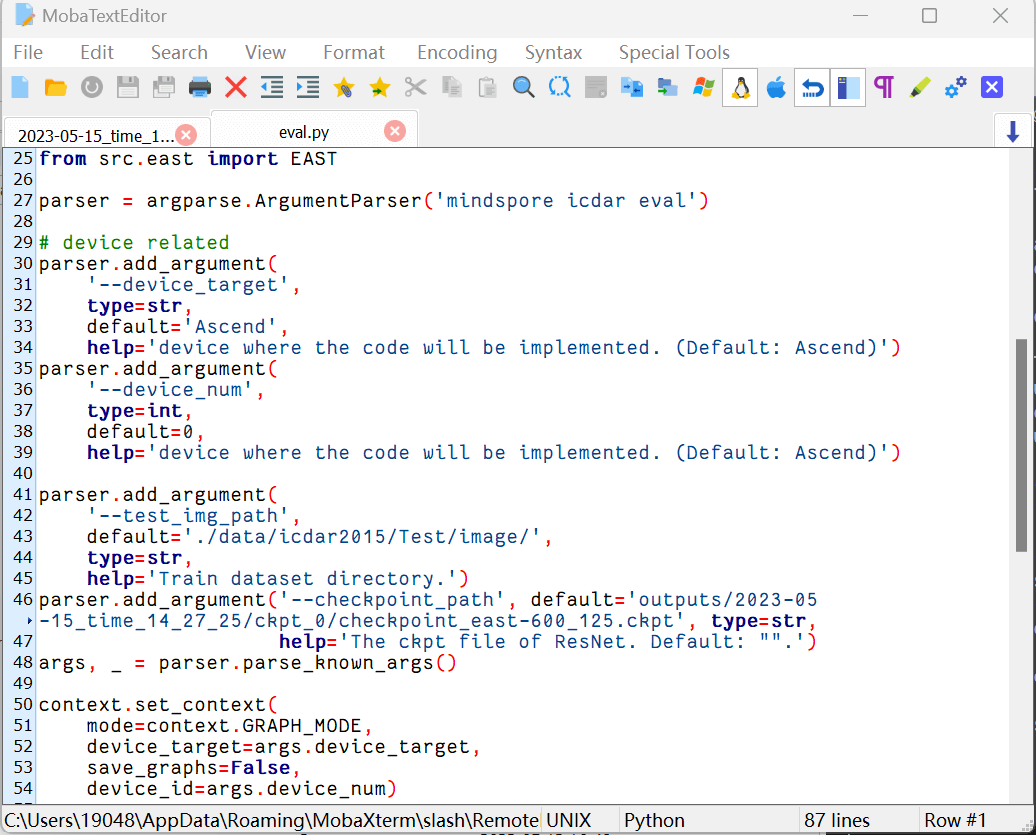Click the 'from src.east import EAST' line

coord(188,159)
